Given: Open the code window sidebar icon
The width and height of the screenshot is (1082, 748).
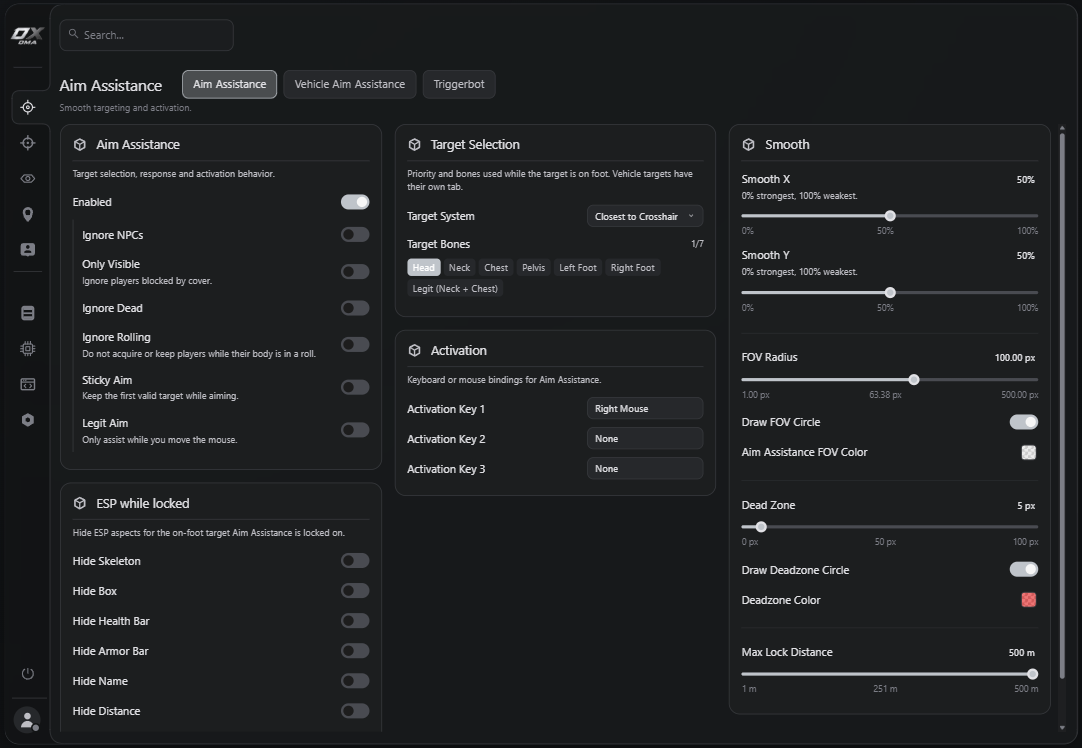Looking at the screenshot, I should pyautogui.click(x=28, y=384).
